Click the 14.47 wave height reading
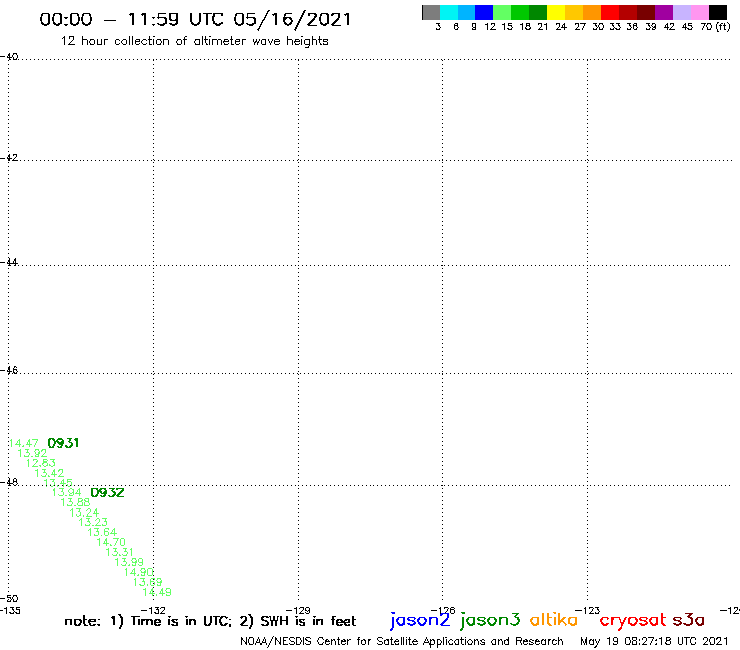 pyautogui.click(x=24, y=443)
